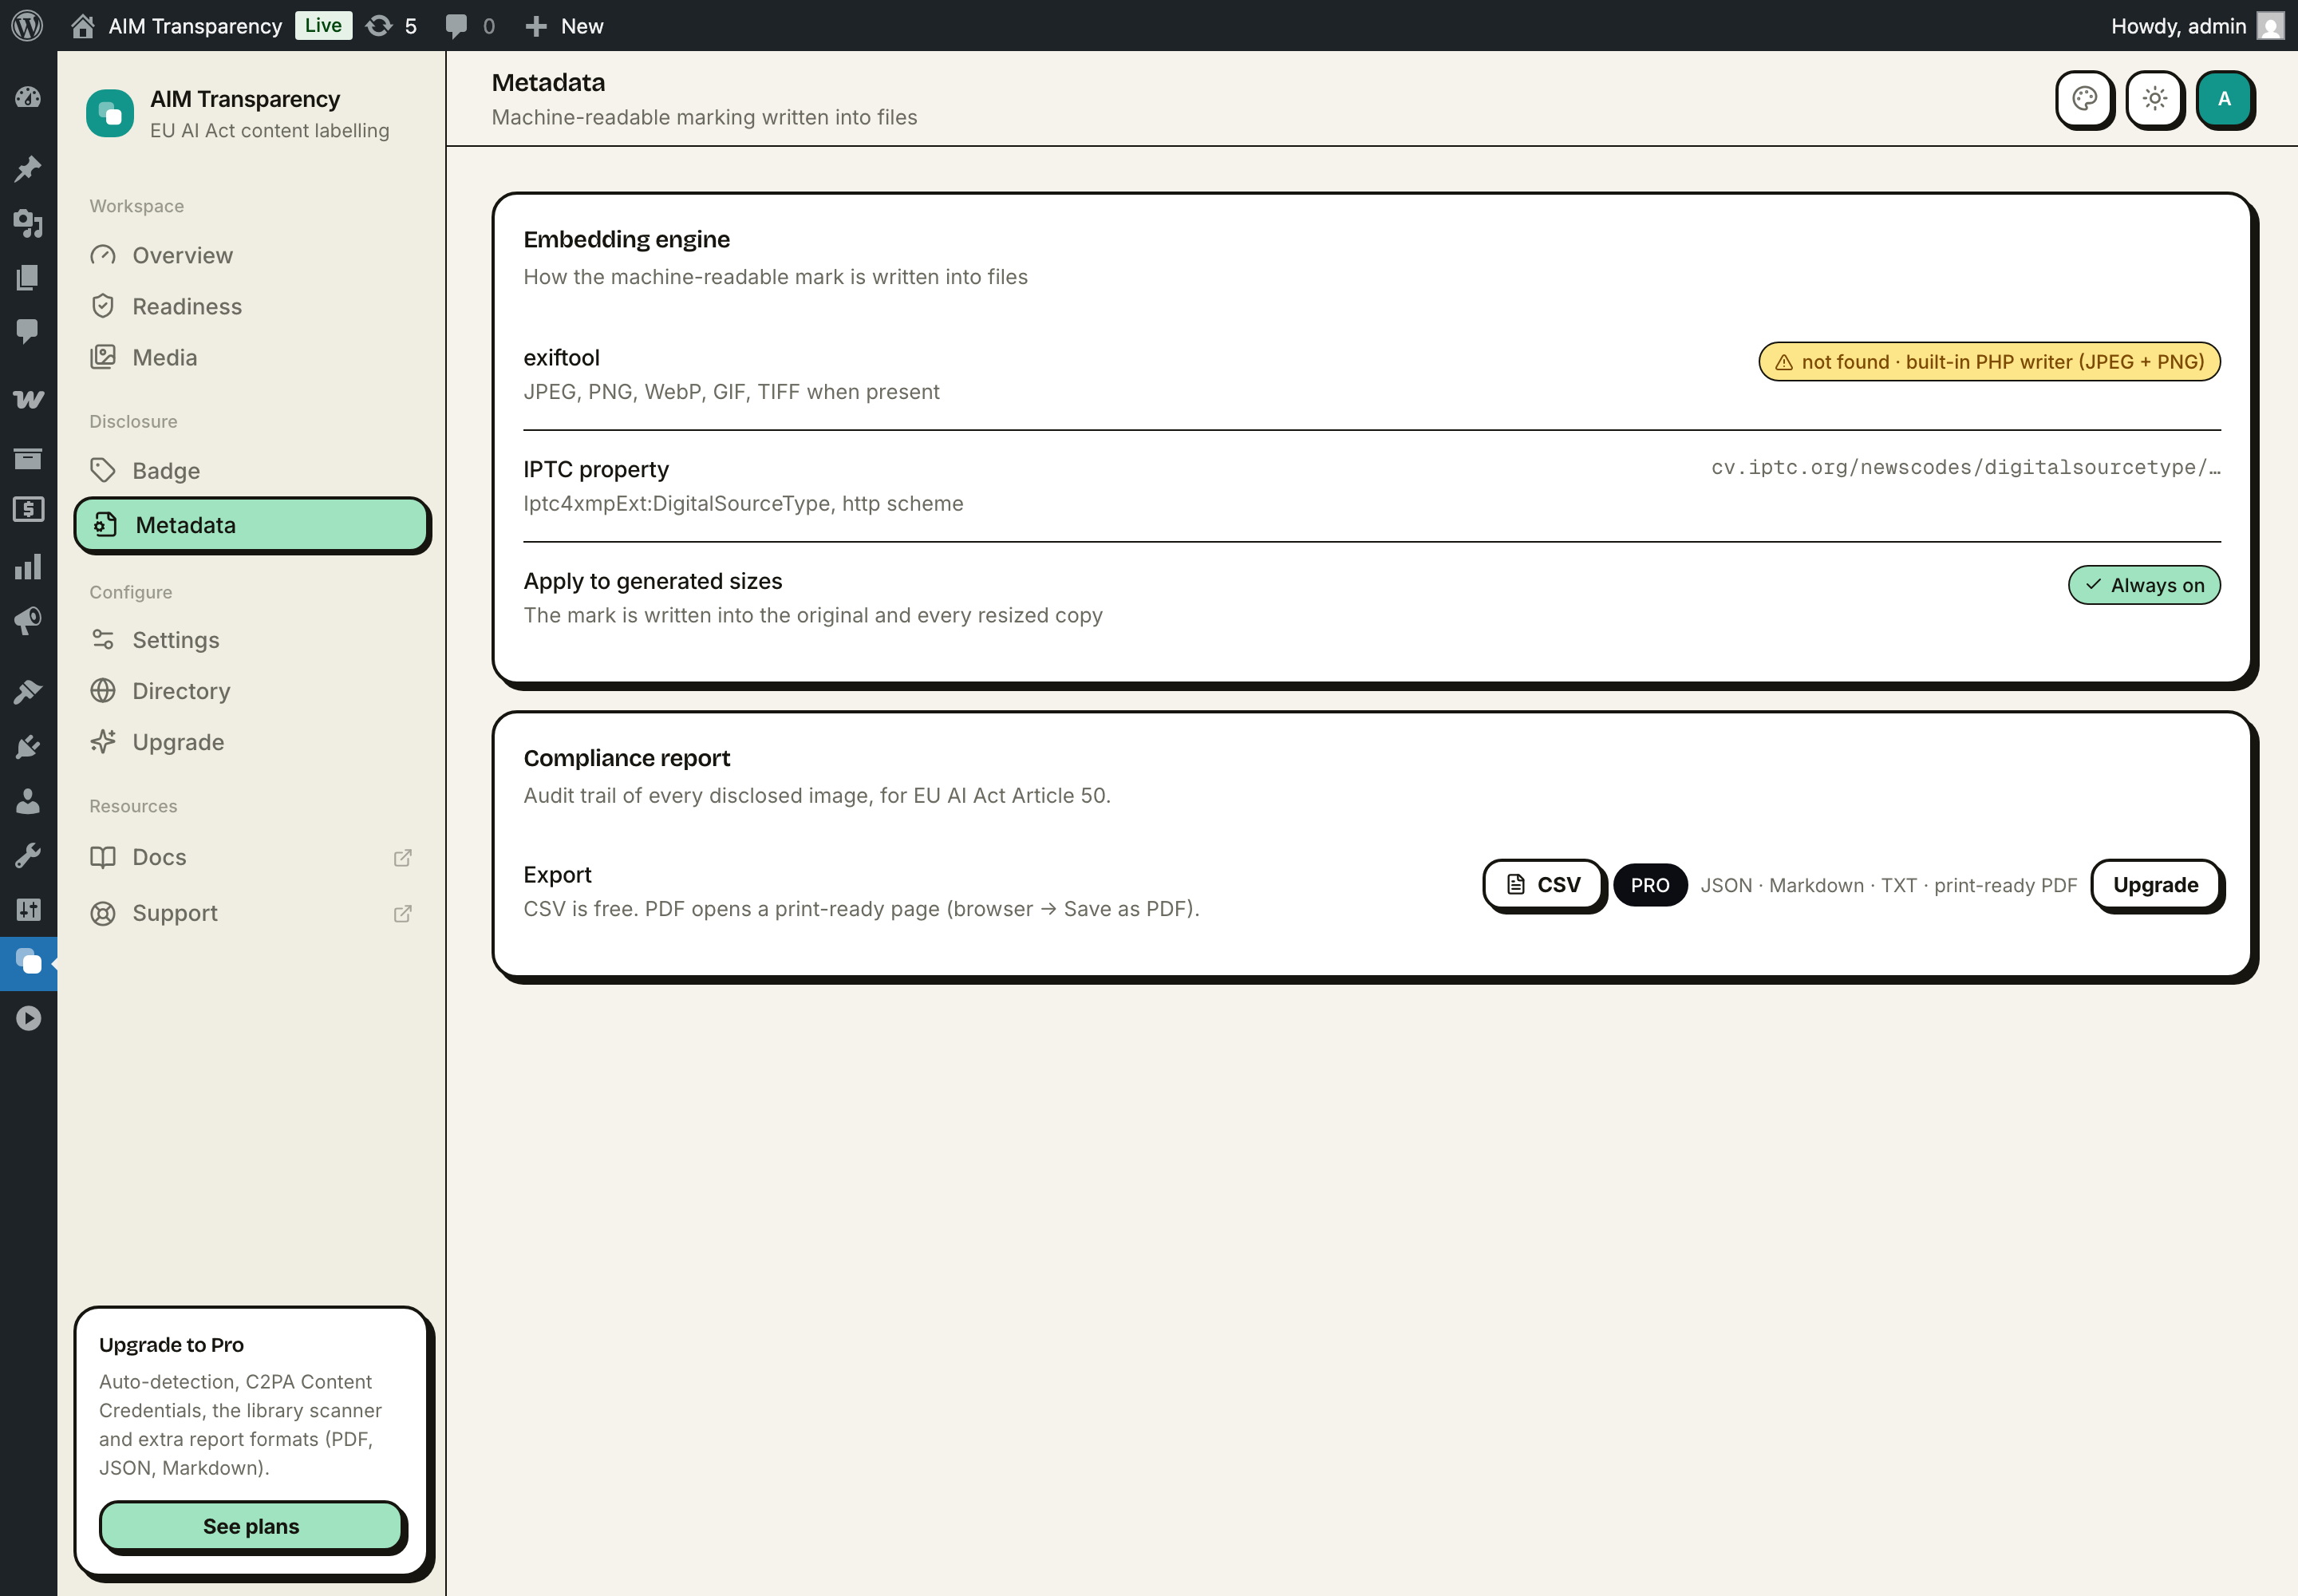2298x1596 pixels.
Task: Click Upgrade in the Compliance report card
Action: pos(2156,885)
